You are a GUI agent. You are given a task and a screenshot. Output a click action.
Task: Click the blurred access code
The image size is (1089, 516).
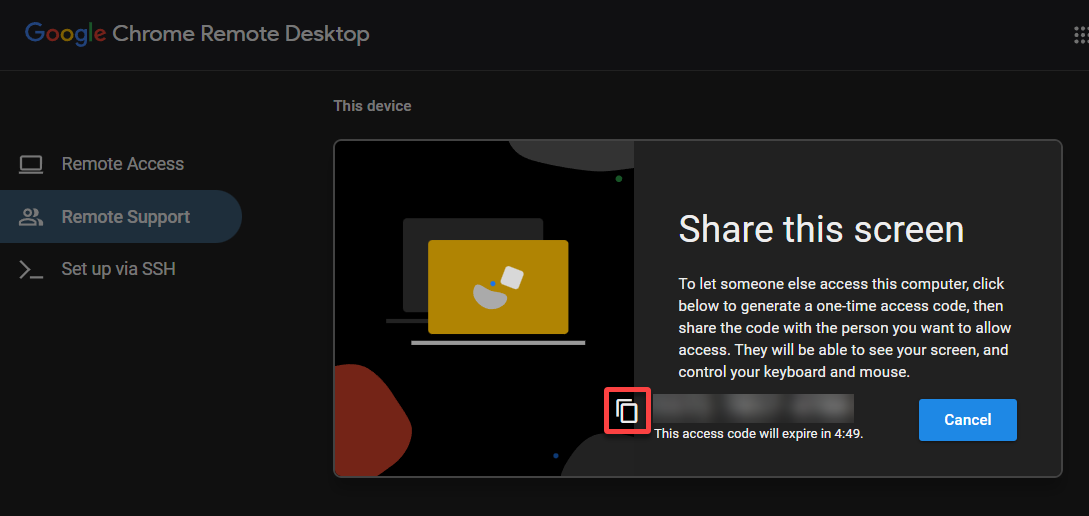(x=754, y=408)
